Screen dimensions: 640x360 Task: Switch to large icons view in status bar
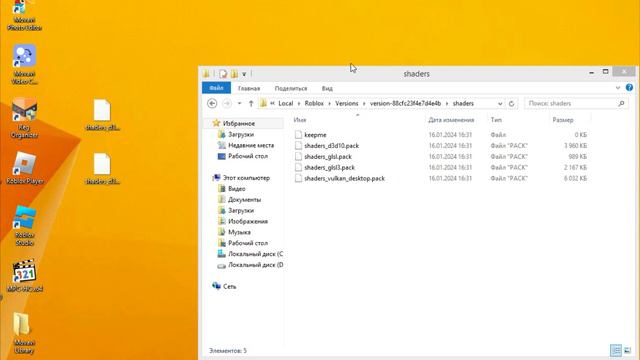628,350
